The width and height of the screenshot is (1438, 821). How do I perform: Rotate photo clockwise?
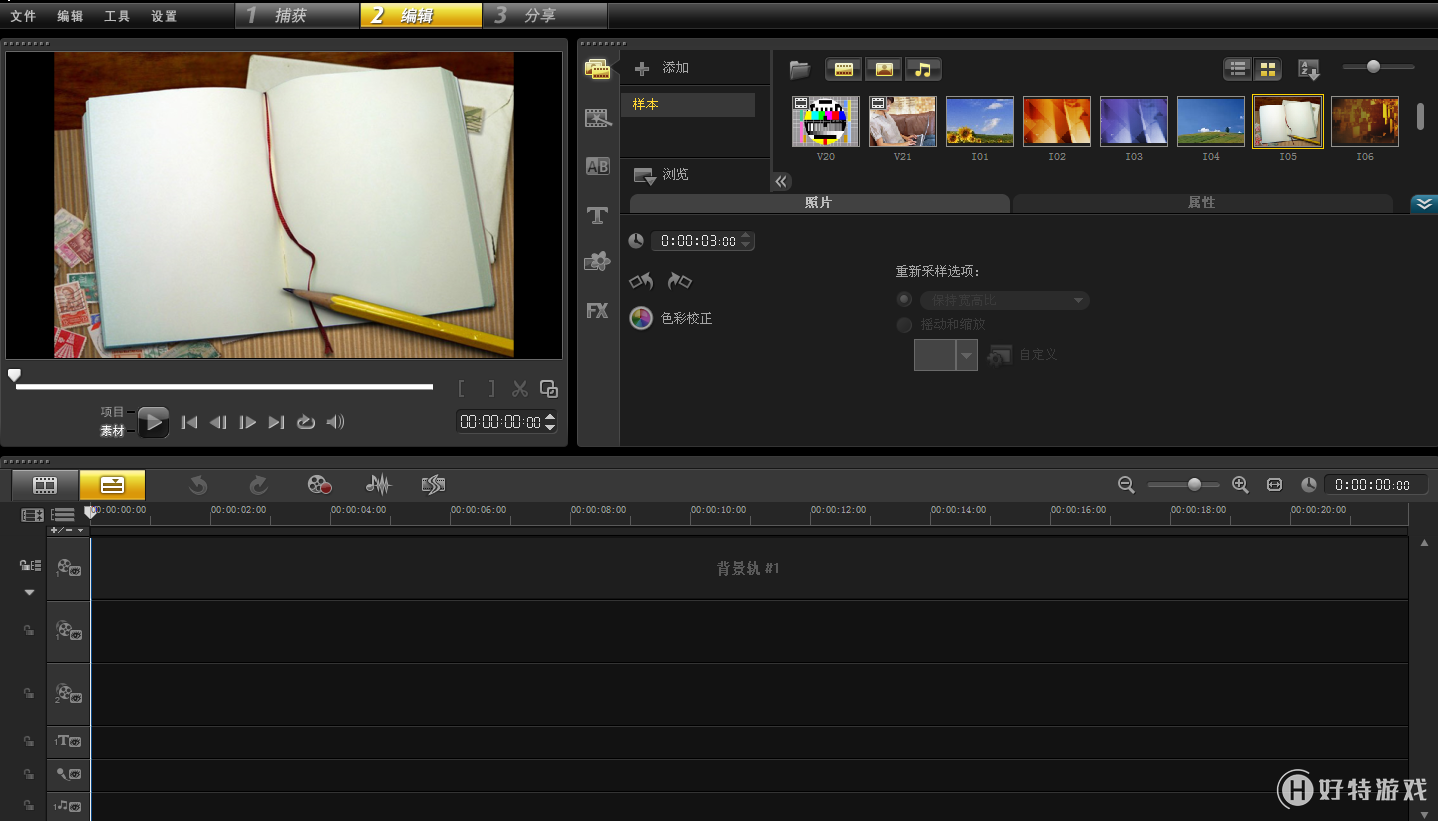point(679,281)
